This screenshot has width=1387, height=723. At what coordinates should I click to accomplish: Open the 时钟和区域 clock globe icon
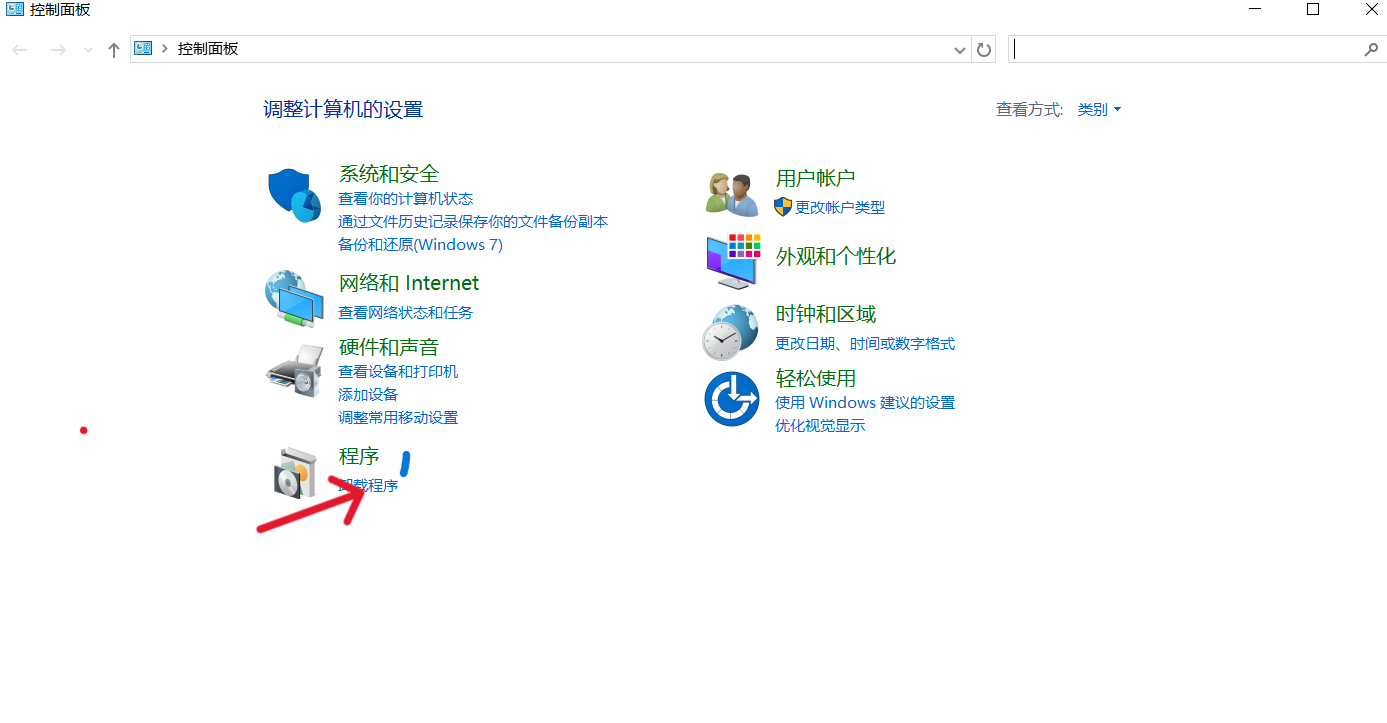[731, 332]
